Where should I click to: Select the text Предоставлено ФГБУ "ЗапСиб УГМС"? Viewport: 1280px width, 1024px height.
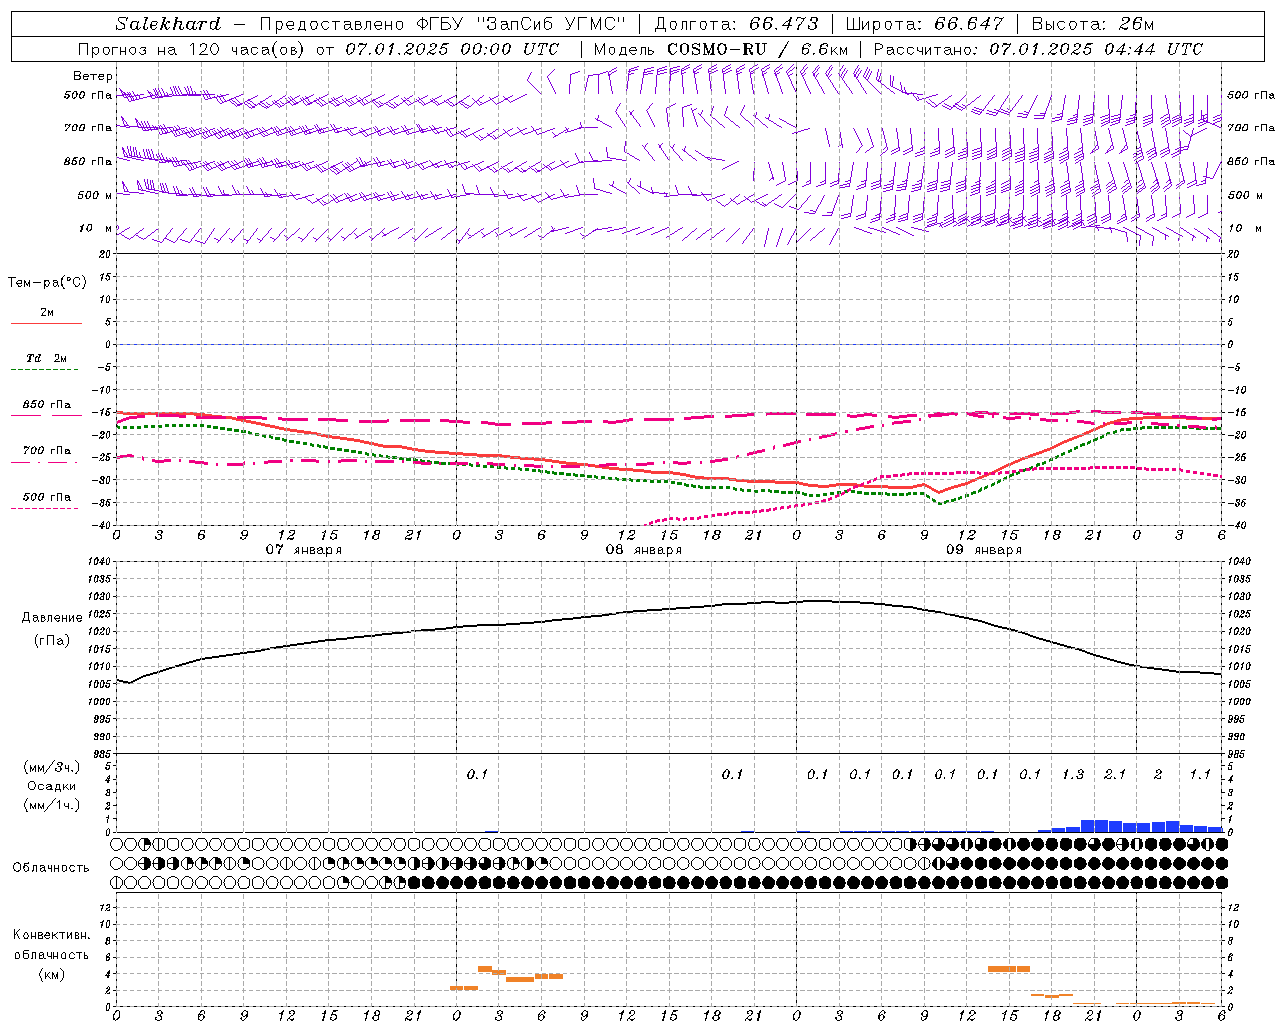pyautogui.click(x=441, y=24)
